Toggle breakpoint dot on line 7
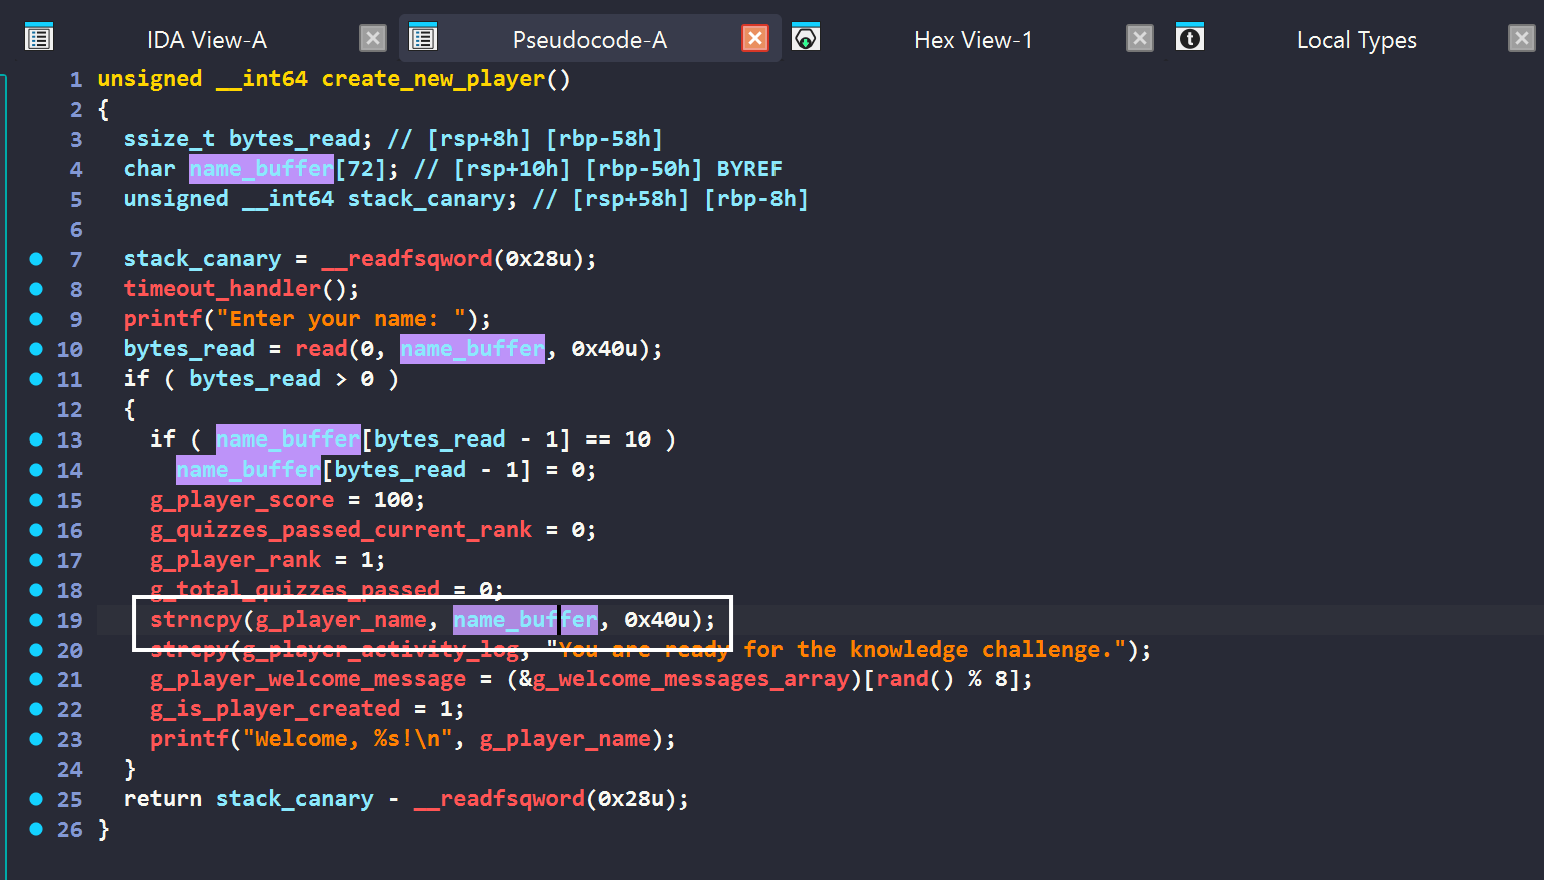Image resolution: width=1544 pixels, height=880 pixels. point(36,259)
